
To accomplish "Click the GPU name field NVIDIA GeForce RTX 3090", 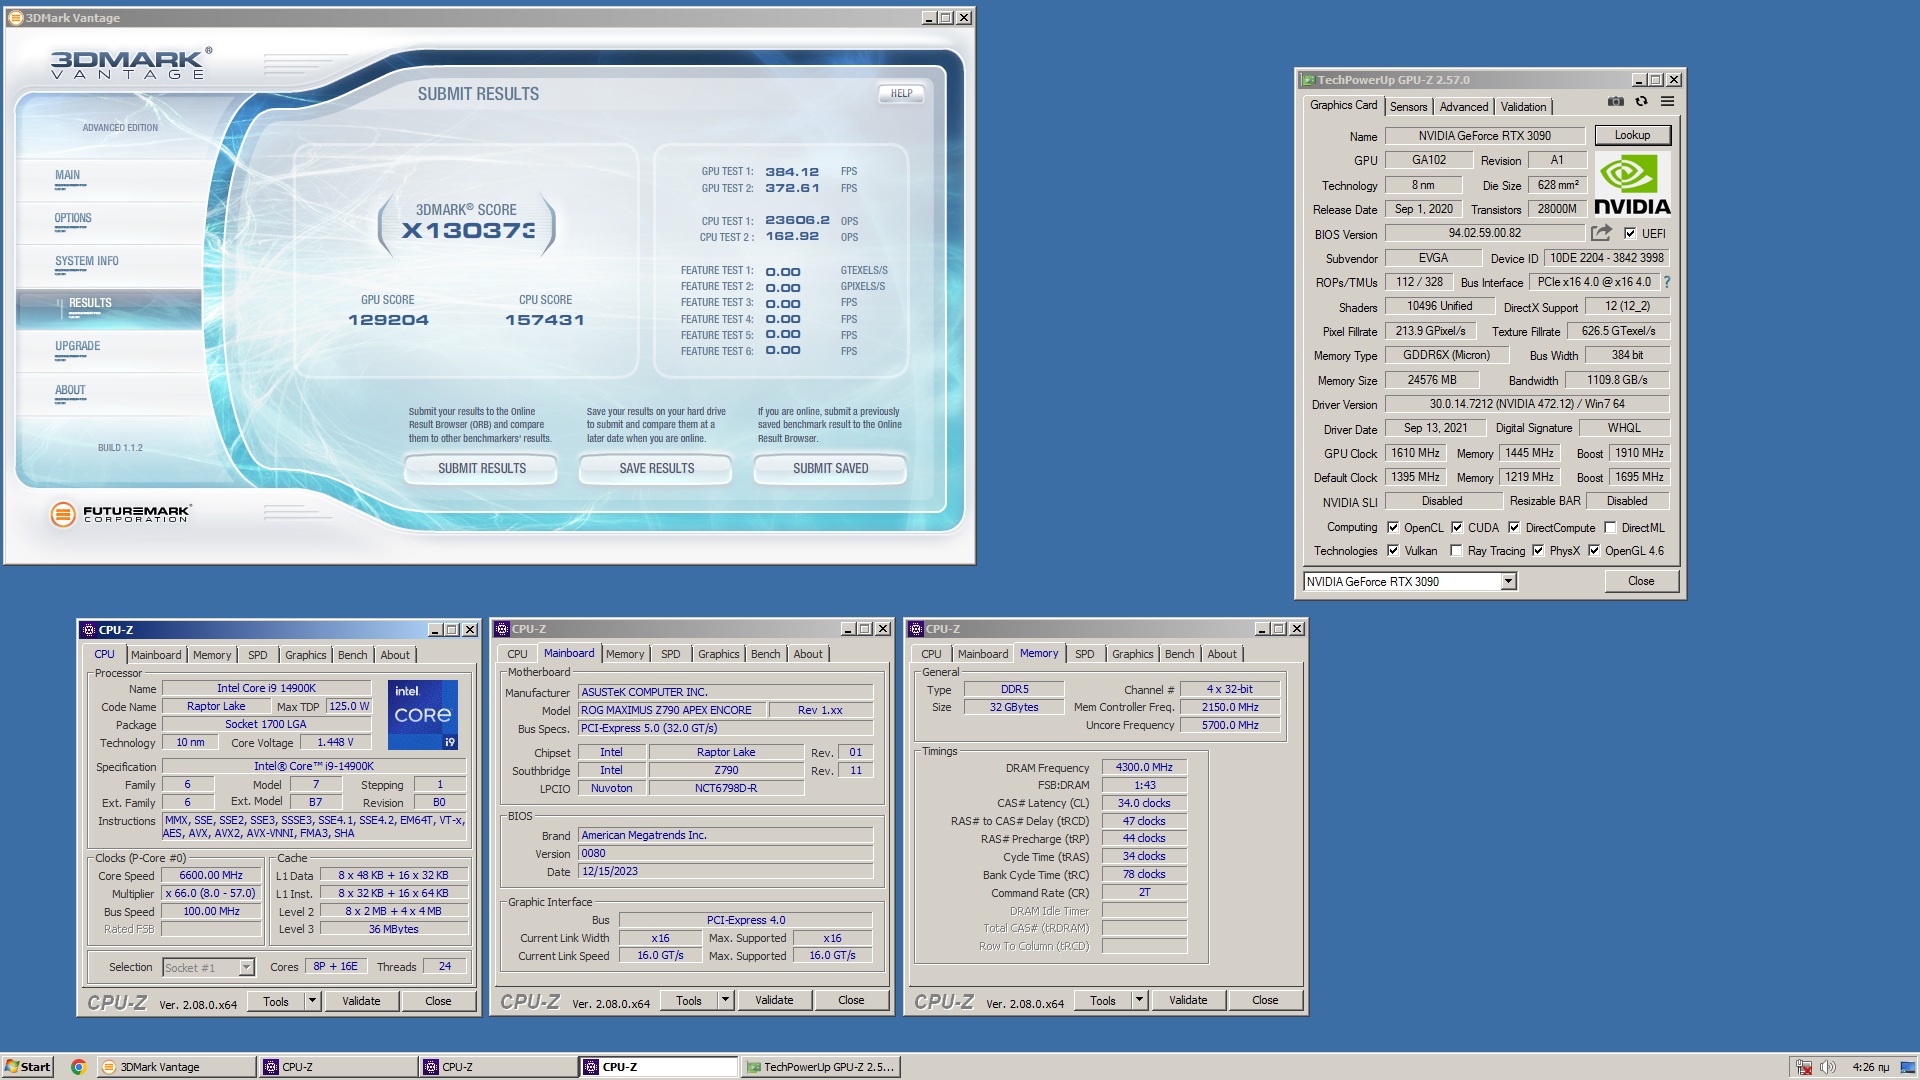I will coord(1484,136).
